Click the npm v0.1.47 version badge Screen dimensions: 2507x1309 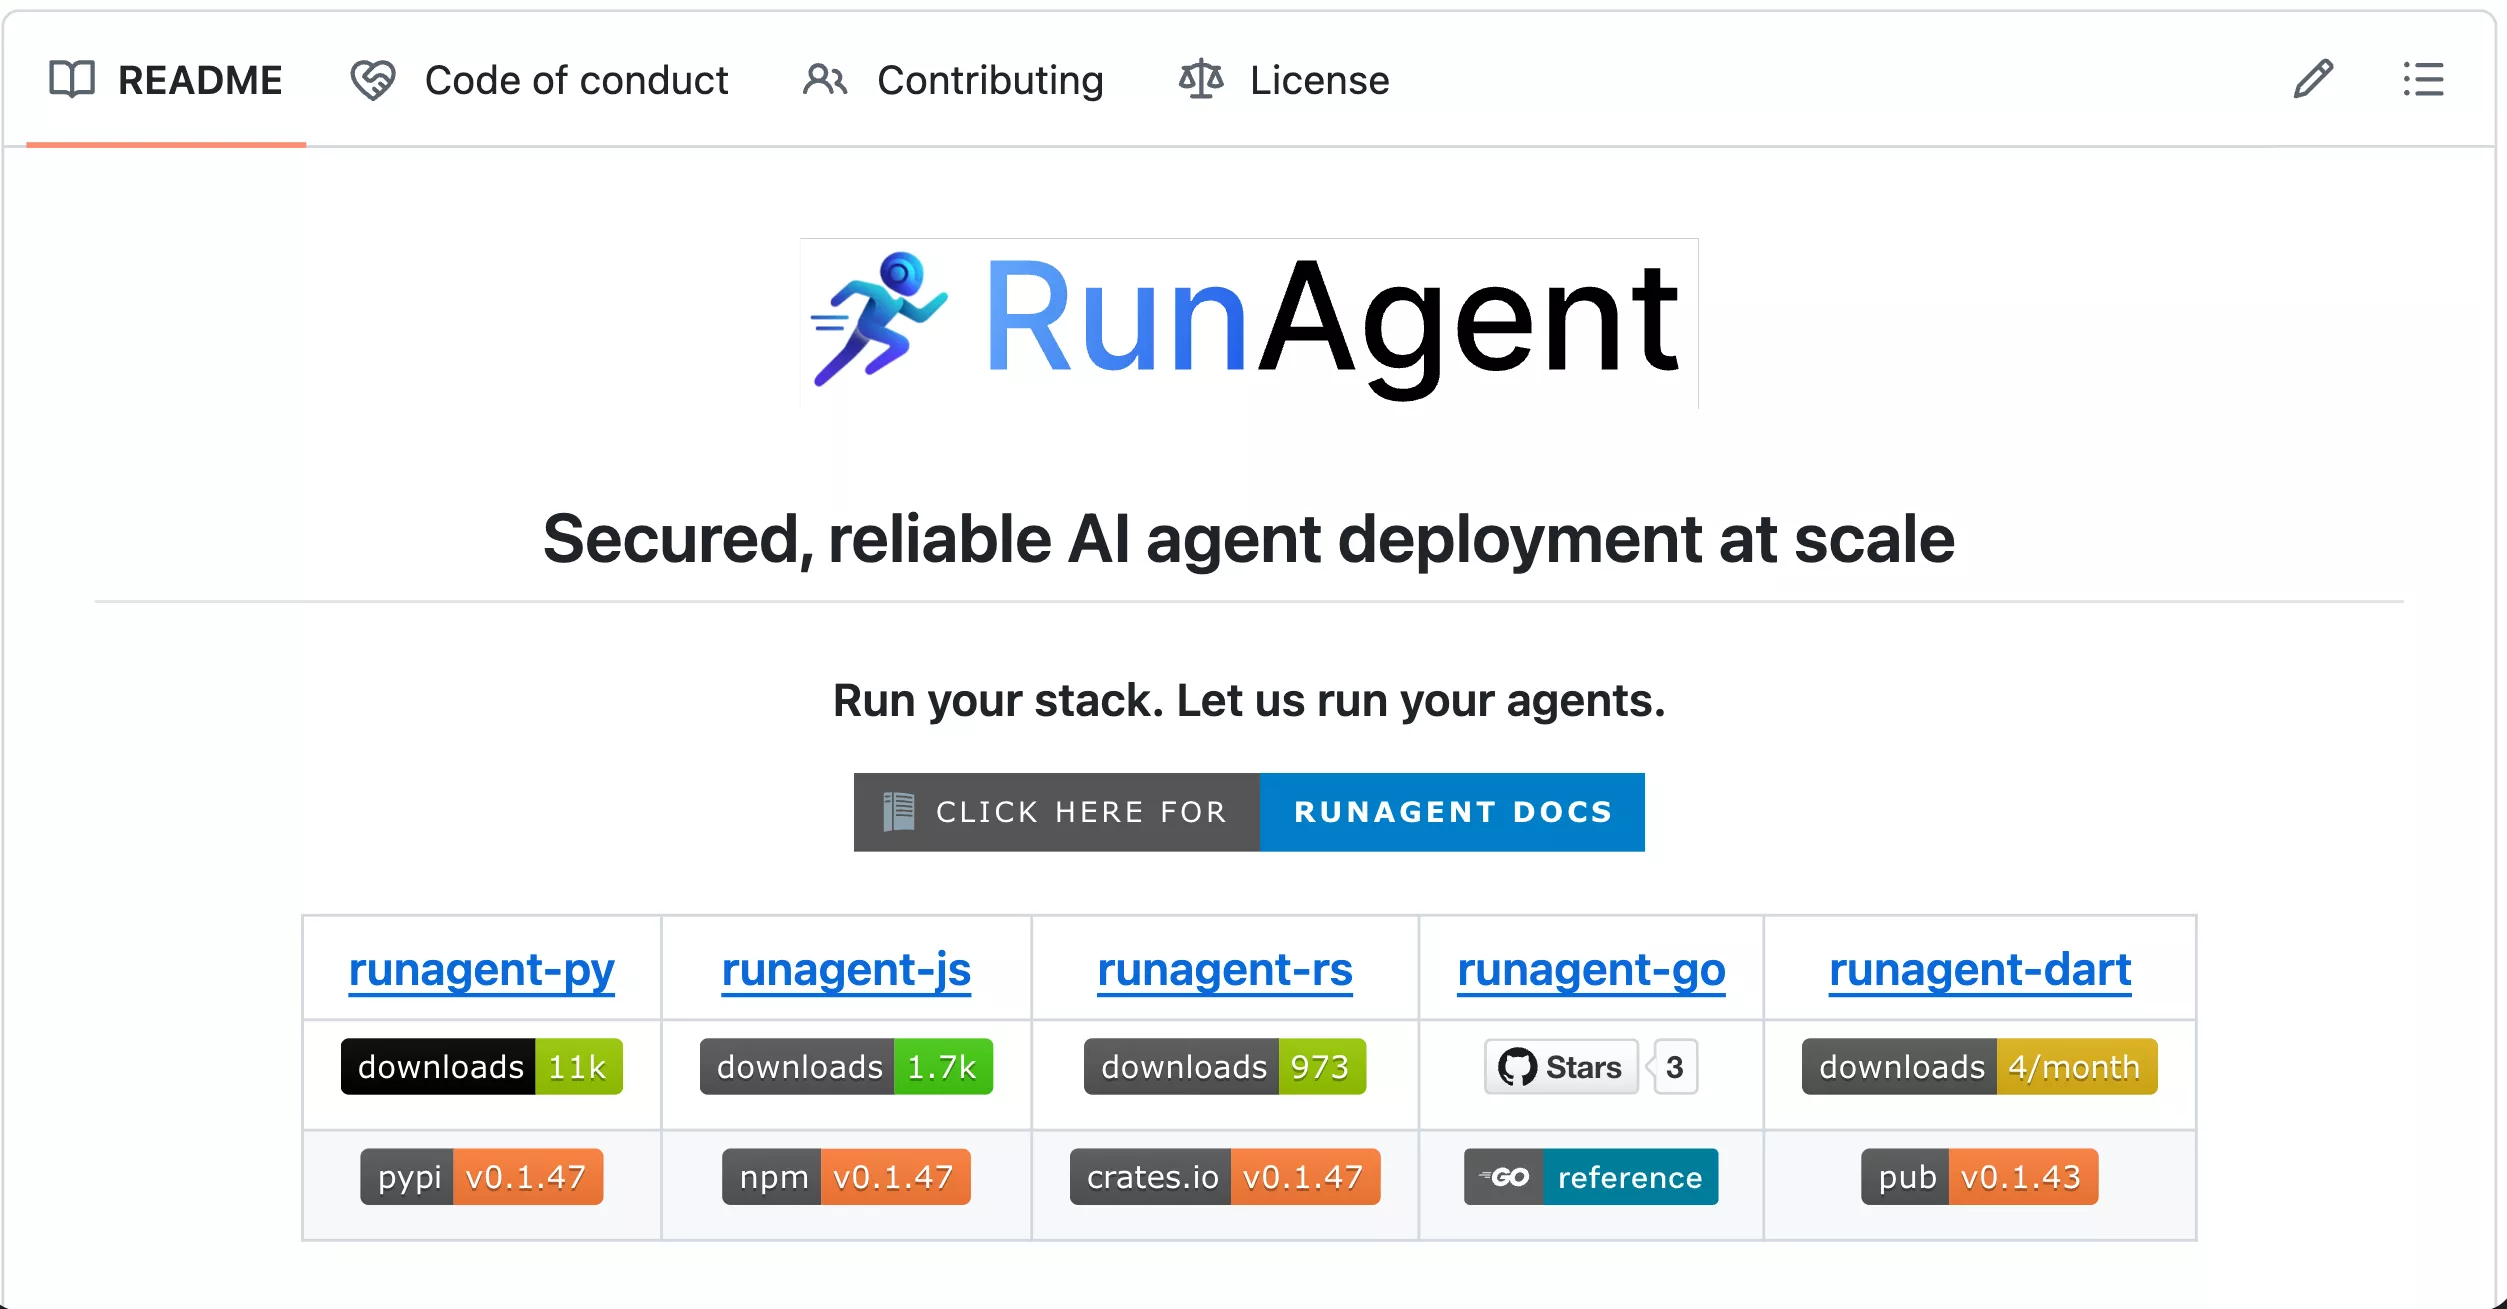tap(846, 1177)
